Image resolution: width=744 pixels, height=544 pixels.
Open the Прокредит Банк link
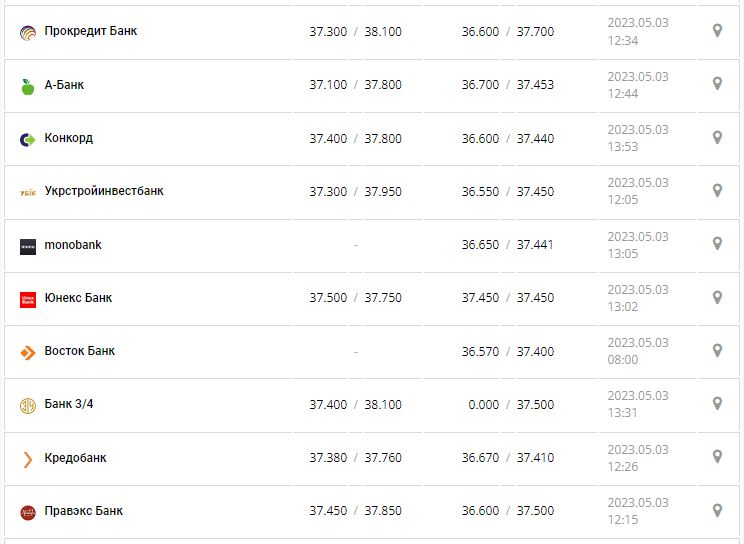[91, 31]
